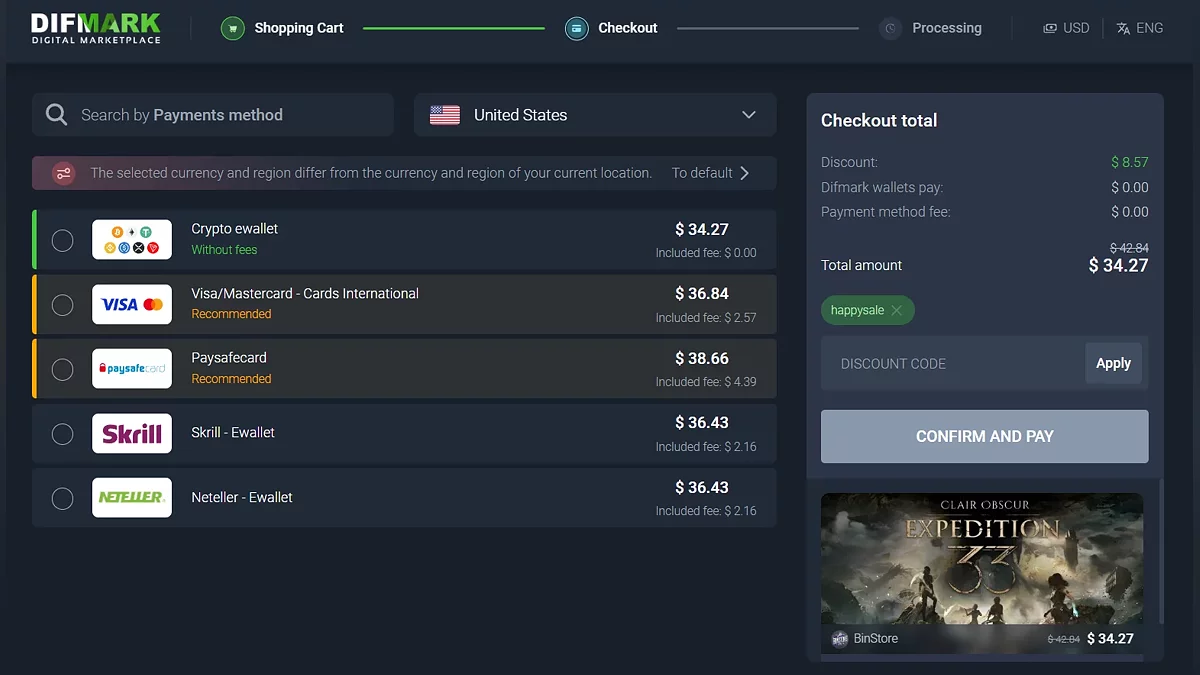This screenshot has width=1200, height=675.
Task: Choose the Neteller Ewallet radio button
Action: (62, 498)
